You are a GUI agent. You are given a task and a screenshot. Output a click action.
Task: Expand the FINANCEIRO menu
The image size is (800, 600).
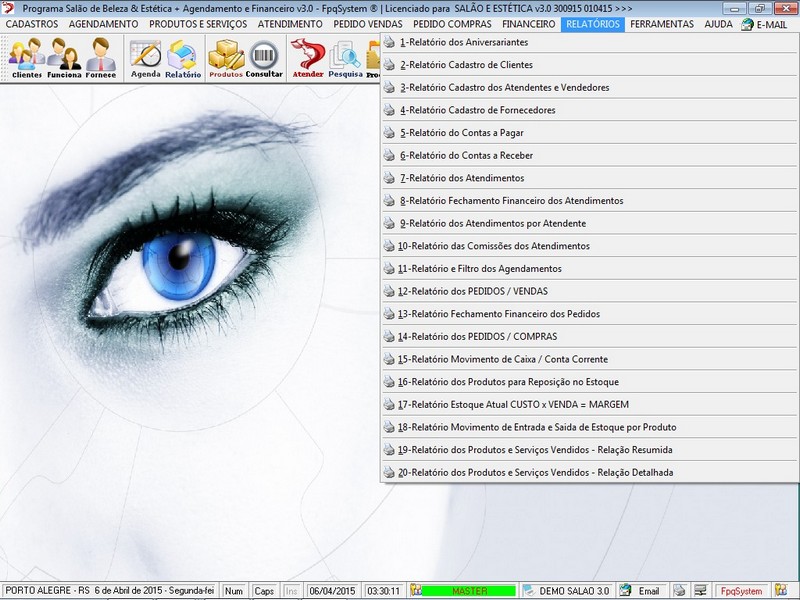click(528, 24)
